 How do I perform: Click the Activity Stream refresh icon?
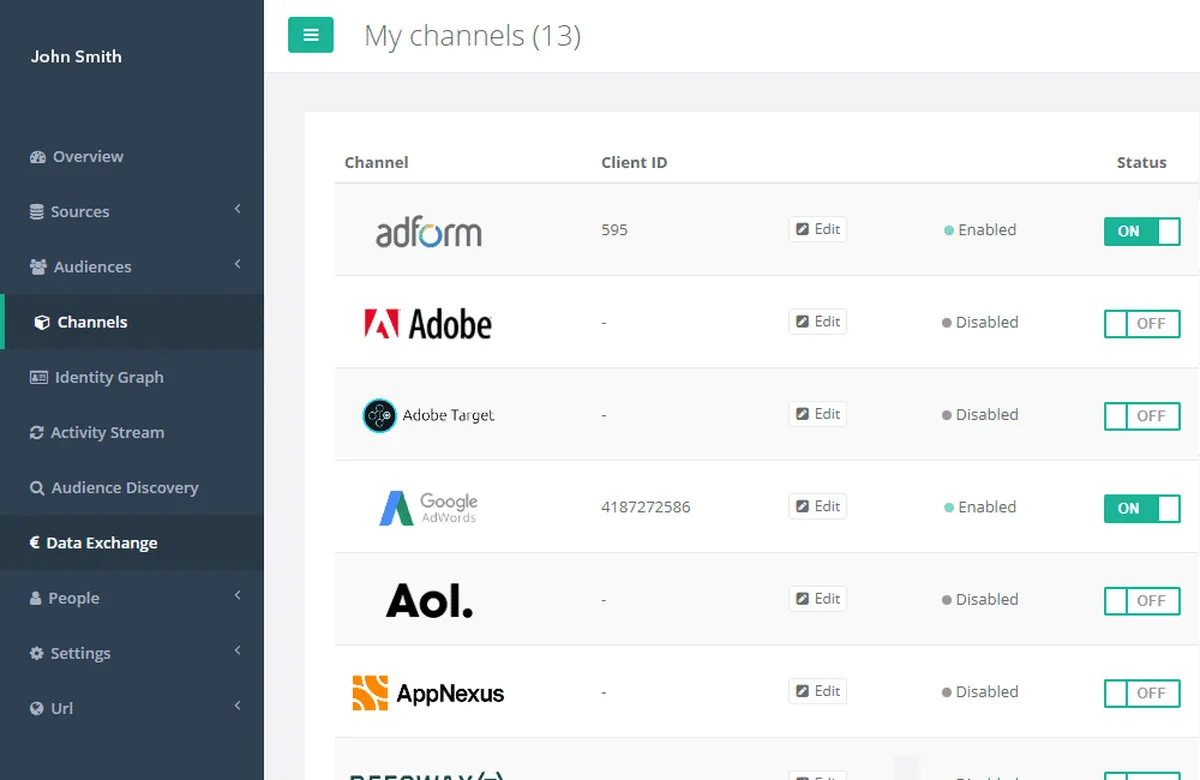[x=37, y=432]
